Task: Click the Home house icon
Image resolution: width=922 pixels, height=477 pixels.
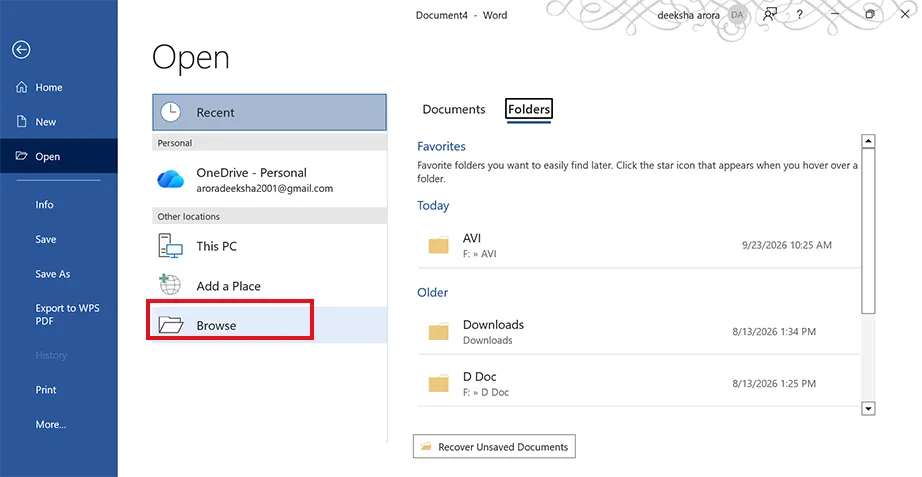Action: pyautogui.click(x=22, y=87)
